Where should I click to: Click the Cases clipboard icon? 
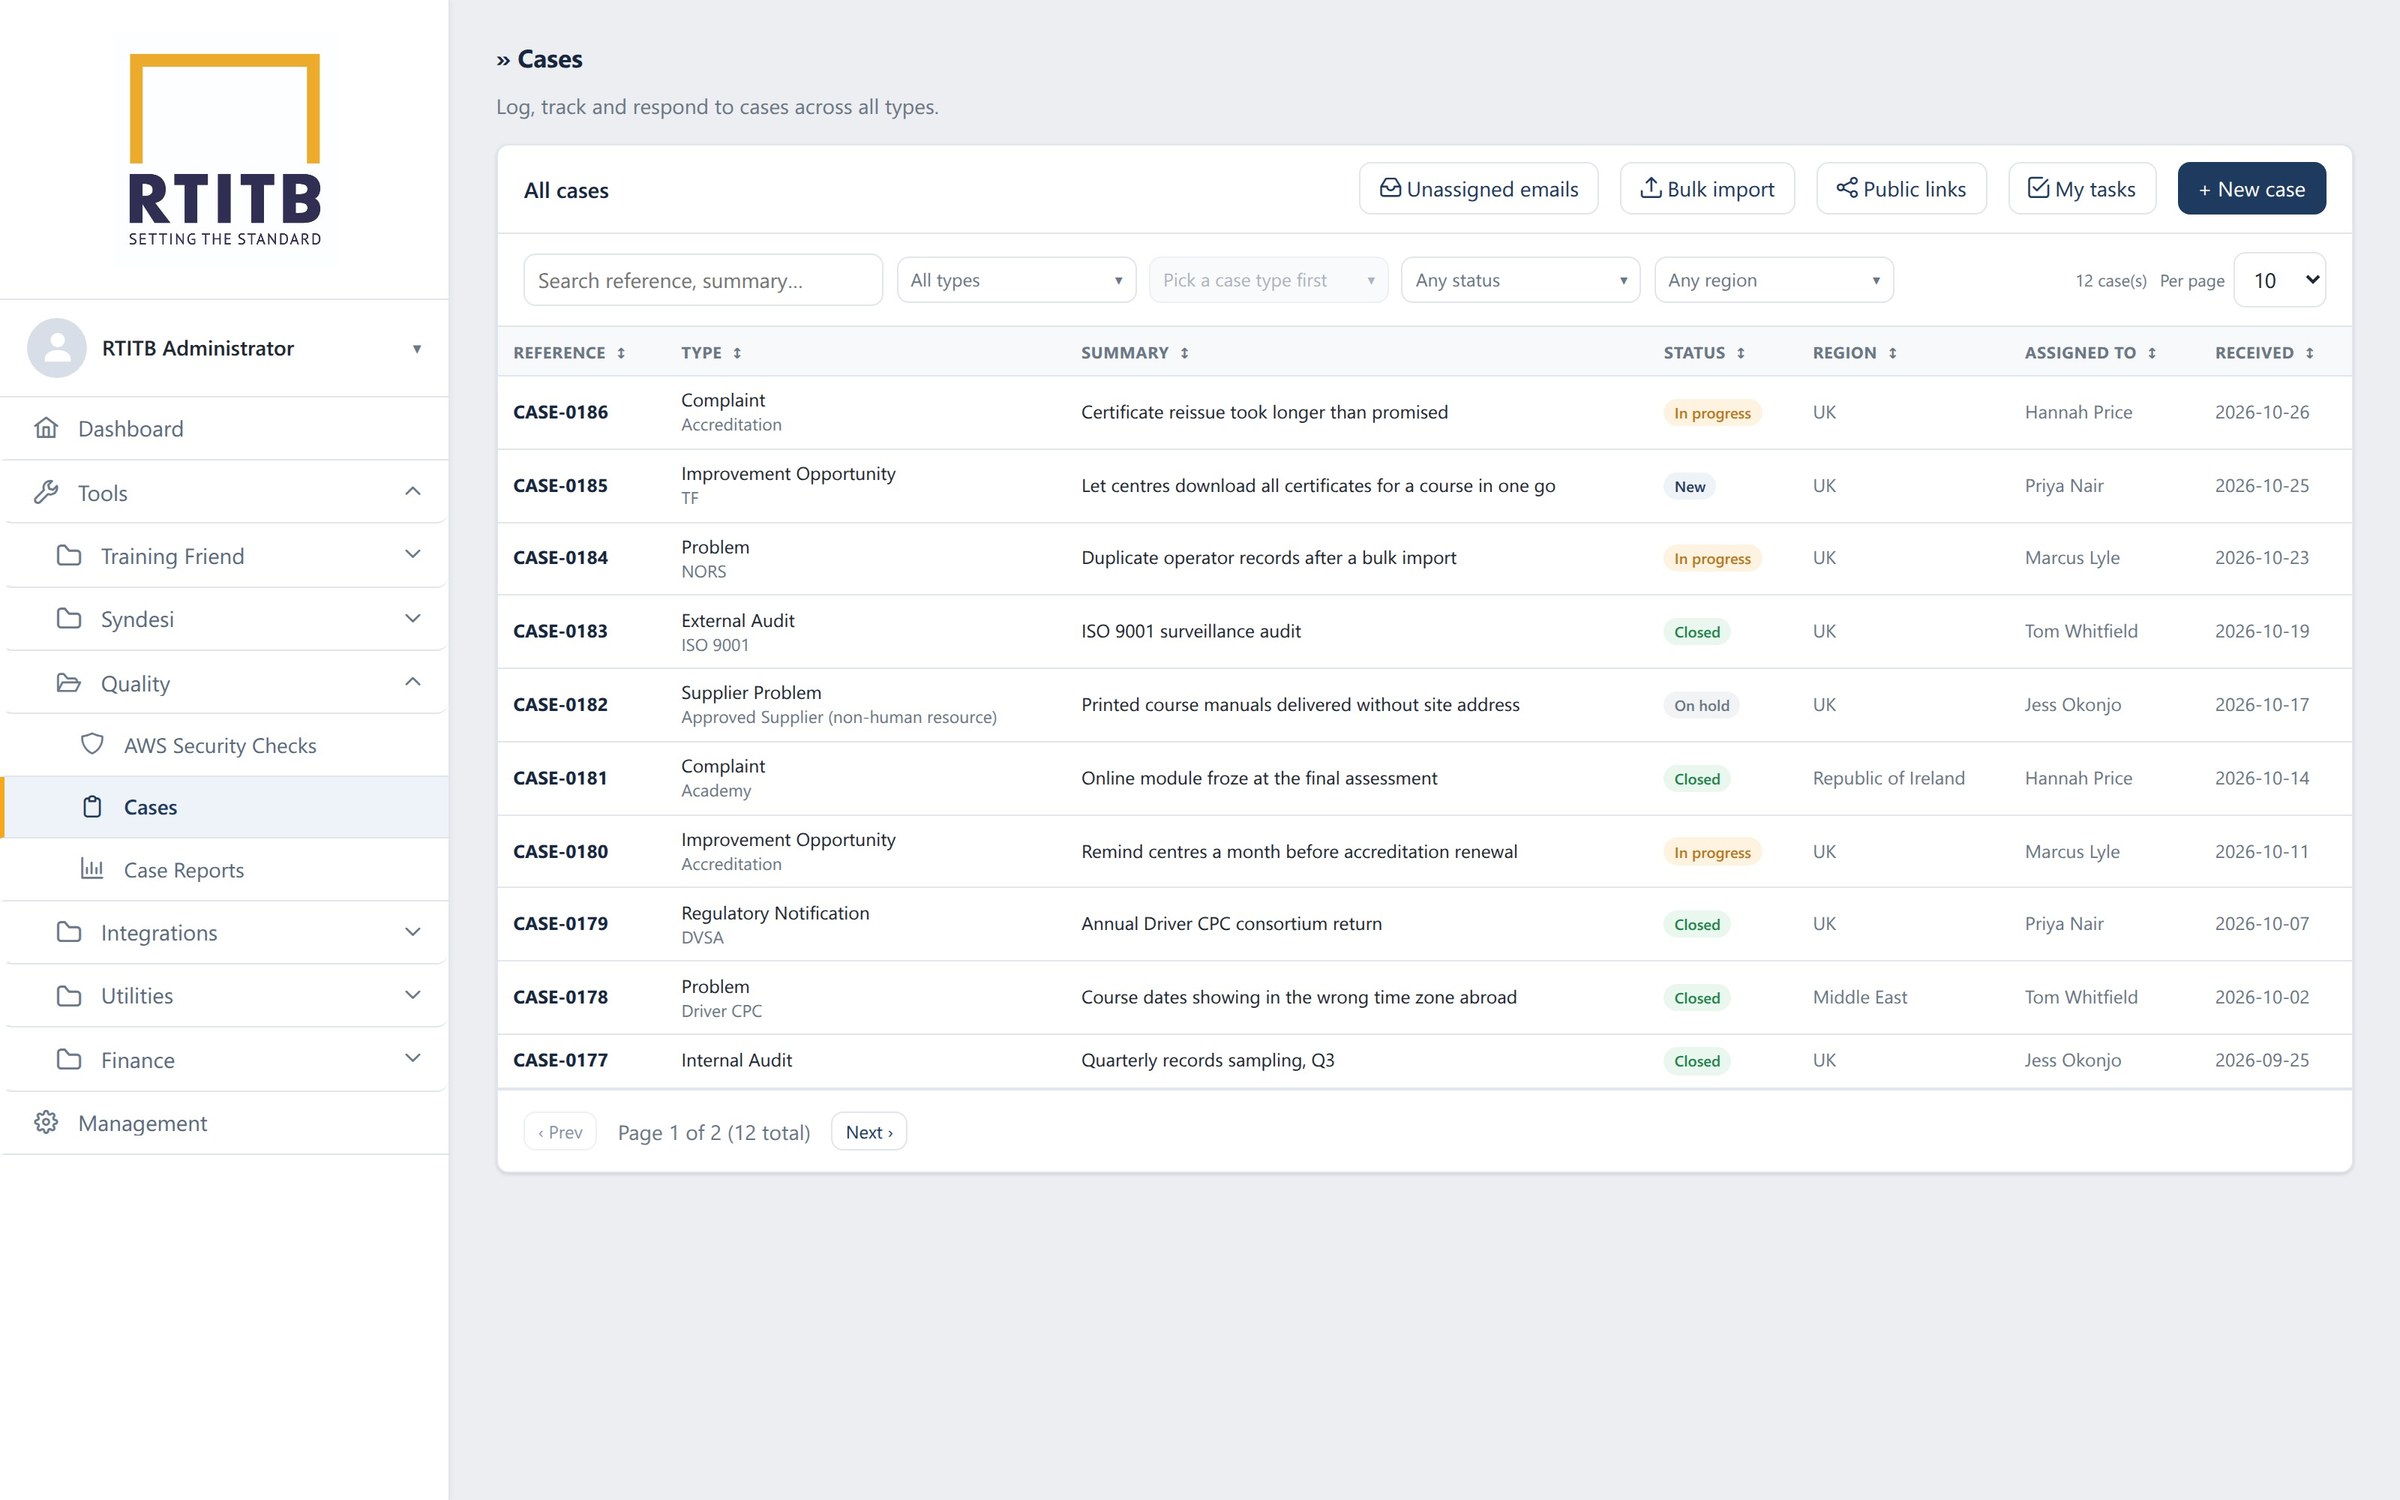[x=92, y=806]
